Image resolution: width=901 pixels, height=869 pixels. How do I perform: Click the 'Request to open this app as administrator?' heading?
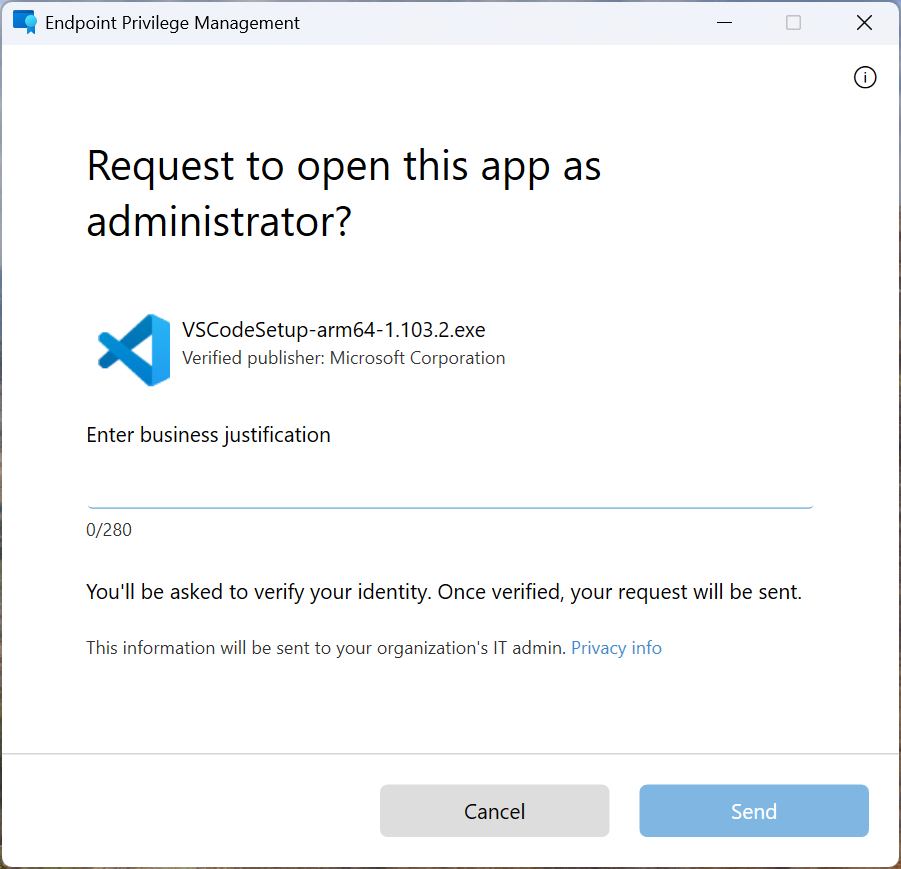[x=344, y=193]
